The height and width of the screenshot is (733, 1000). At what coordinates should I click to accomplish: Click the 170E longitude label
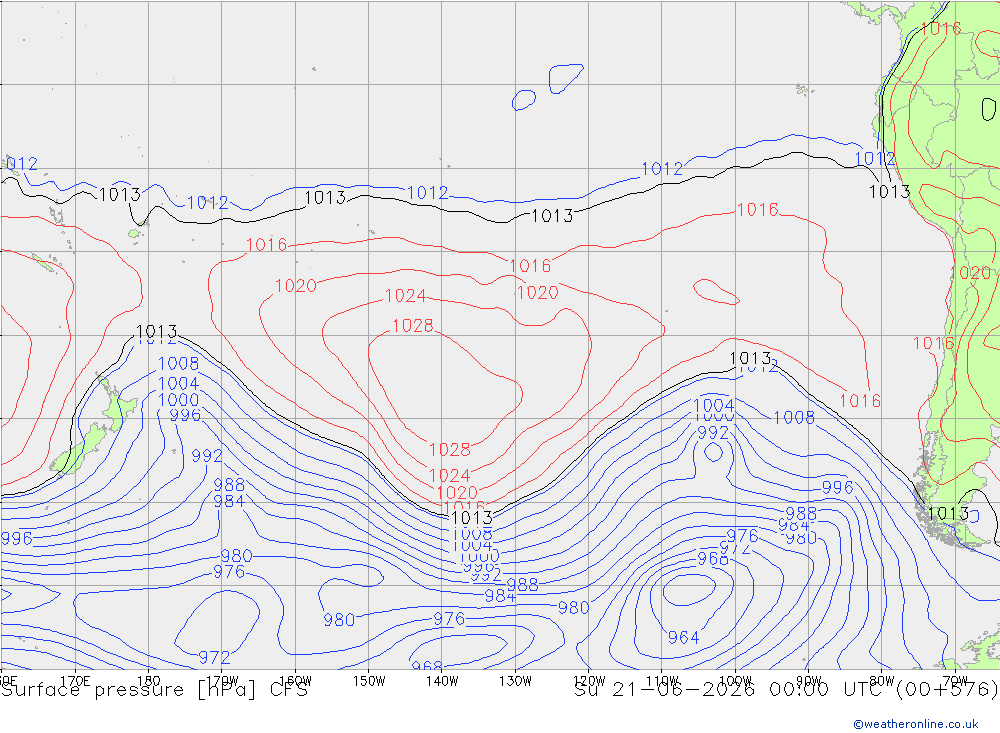tap(75, 681)
